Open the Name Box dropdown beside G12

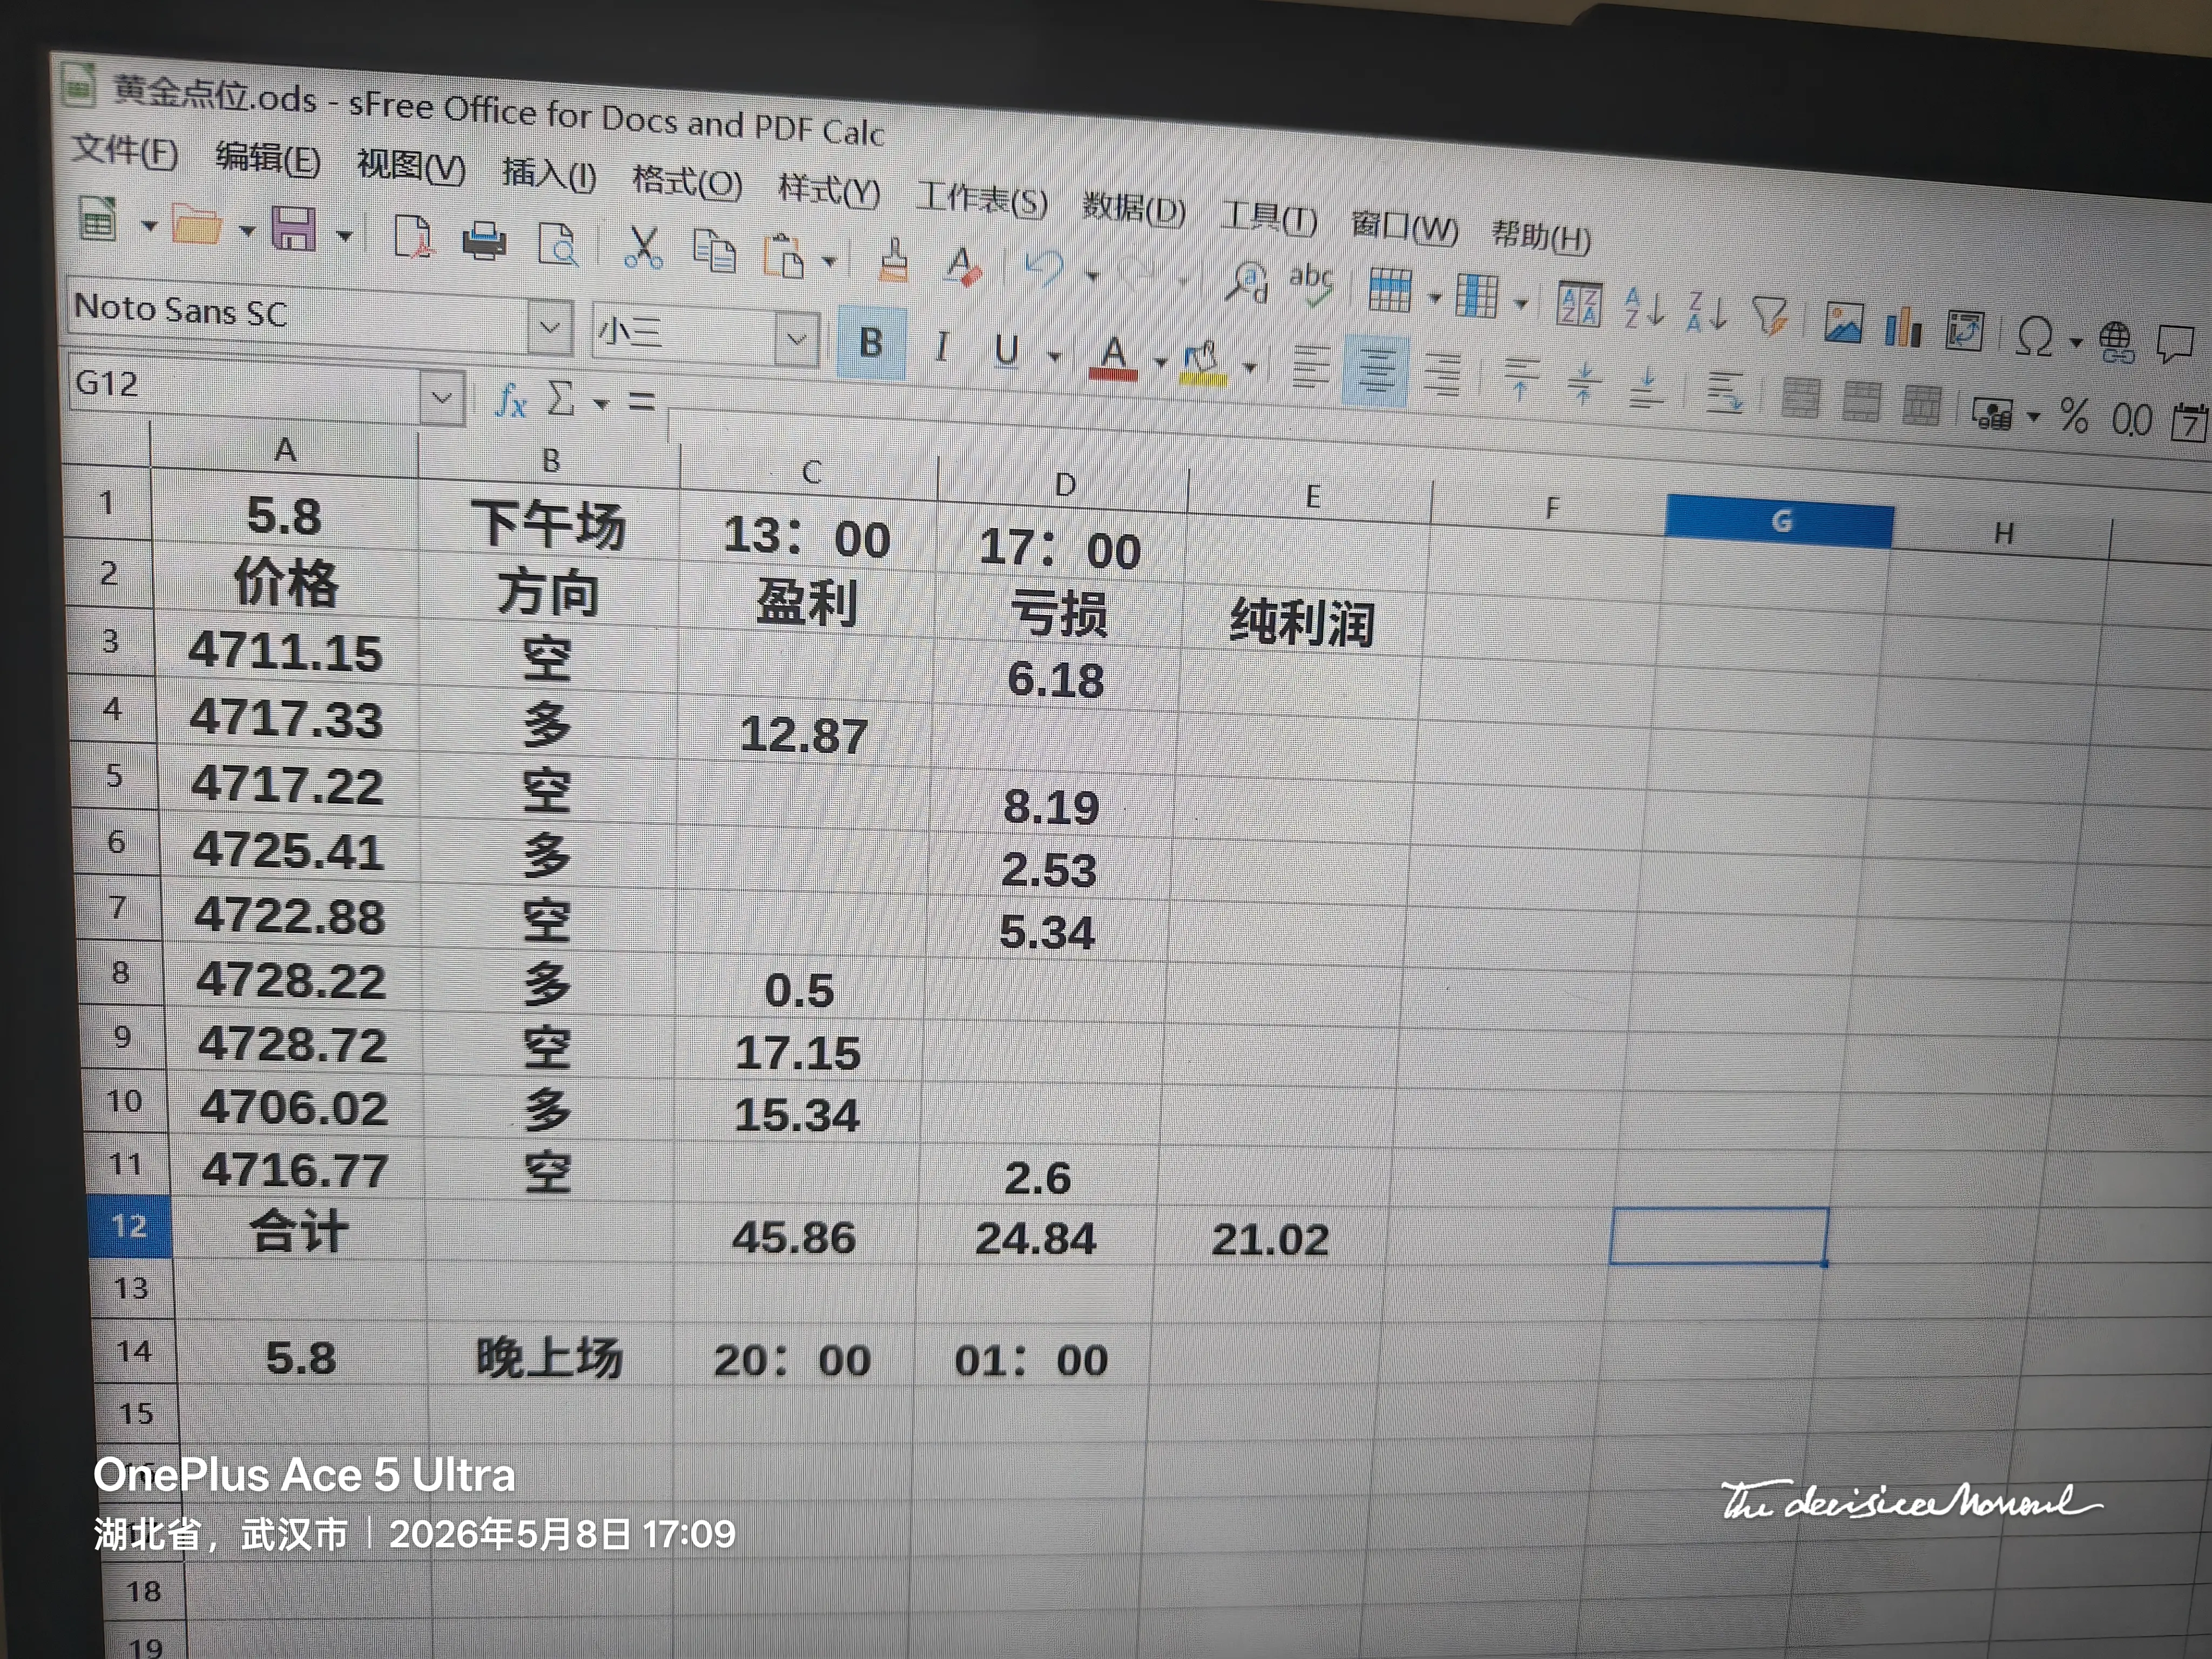coord(442,398)
